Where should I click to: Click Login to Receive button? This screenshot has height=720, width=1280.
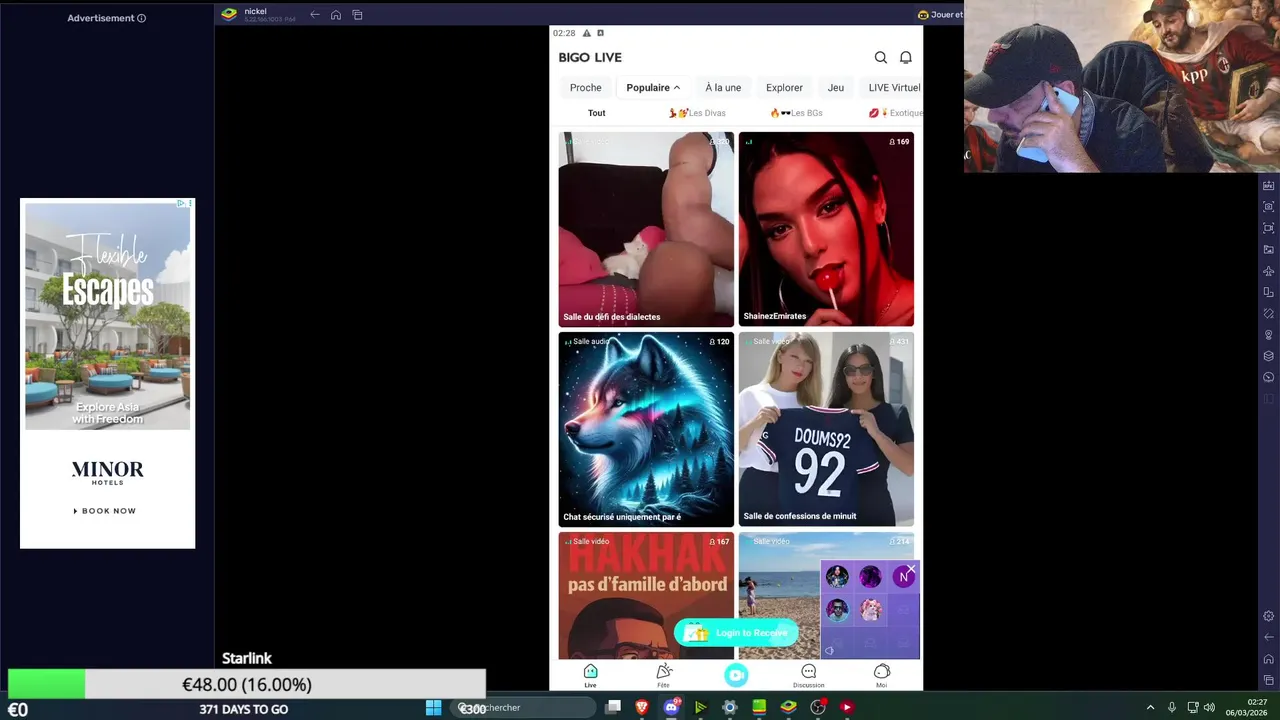pyautogui.click(x=737, y=632)
